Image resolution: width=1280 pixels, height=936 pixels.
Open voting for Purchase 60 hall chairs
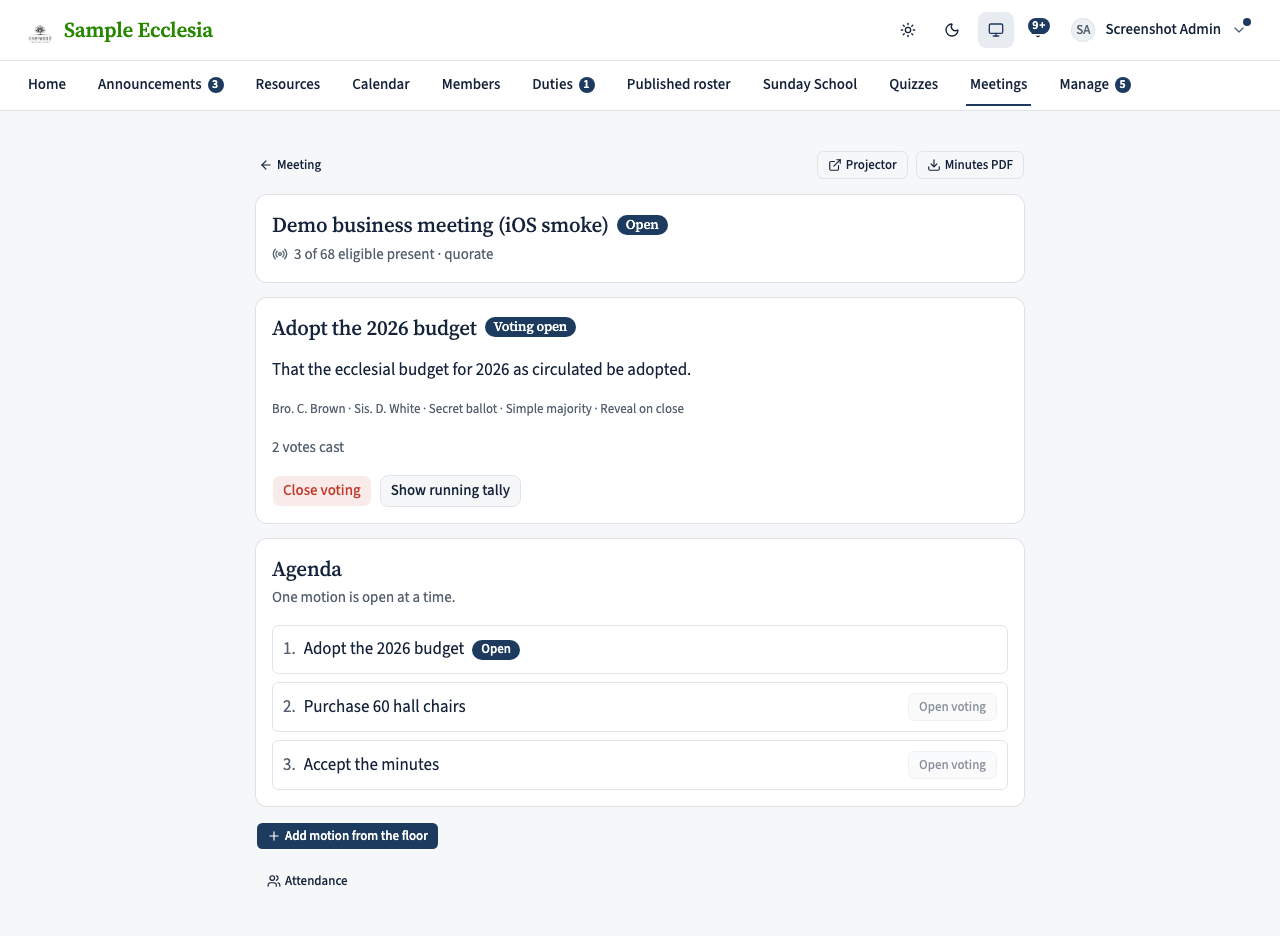coord(952,707)
